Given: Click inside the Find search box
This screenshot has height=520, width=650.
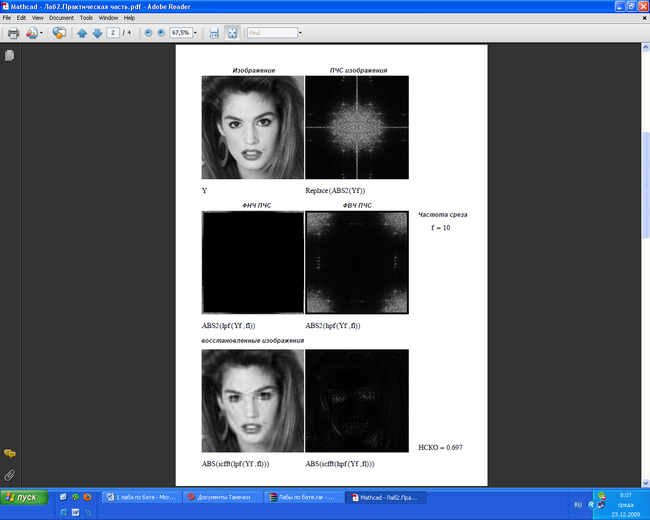Looking at the screenshot, I should [268, 33].
